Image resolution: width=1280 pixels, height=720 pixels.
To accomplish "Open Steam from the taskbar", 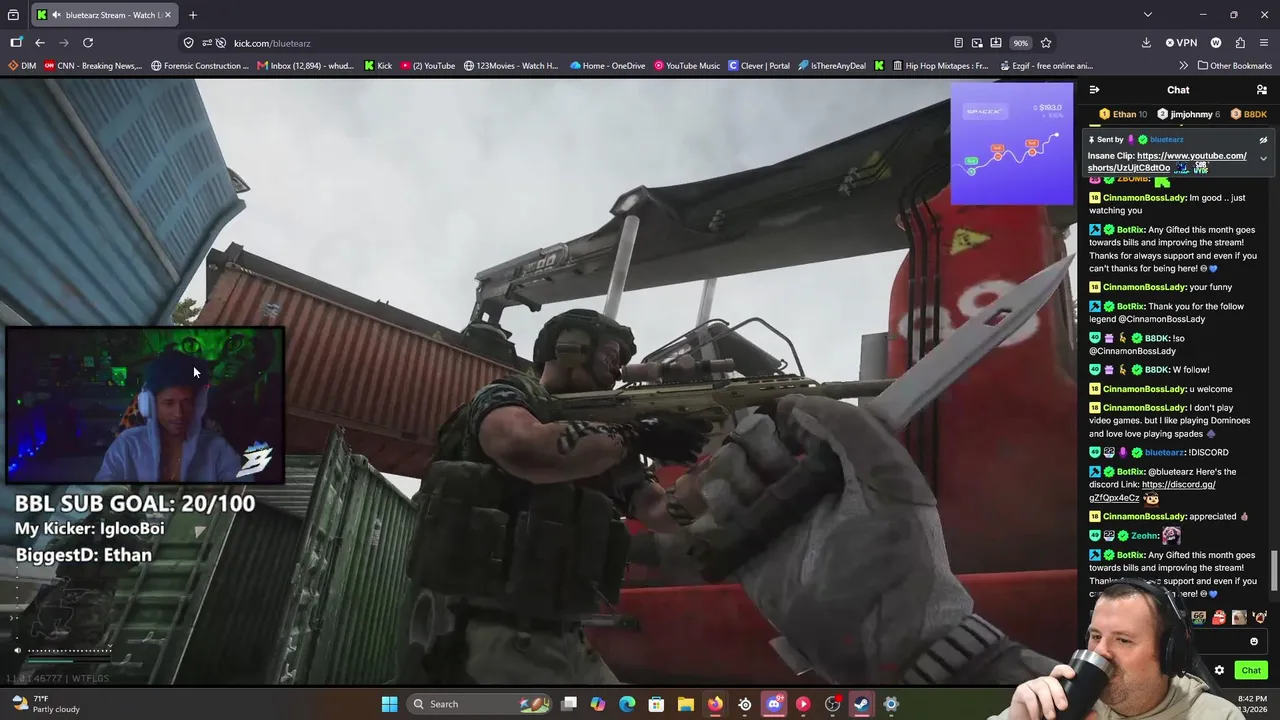I will coord(861,704).
